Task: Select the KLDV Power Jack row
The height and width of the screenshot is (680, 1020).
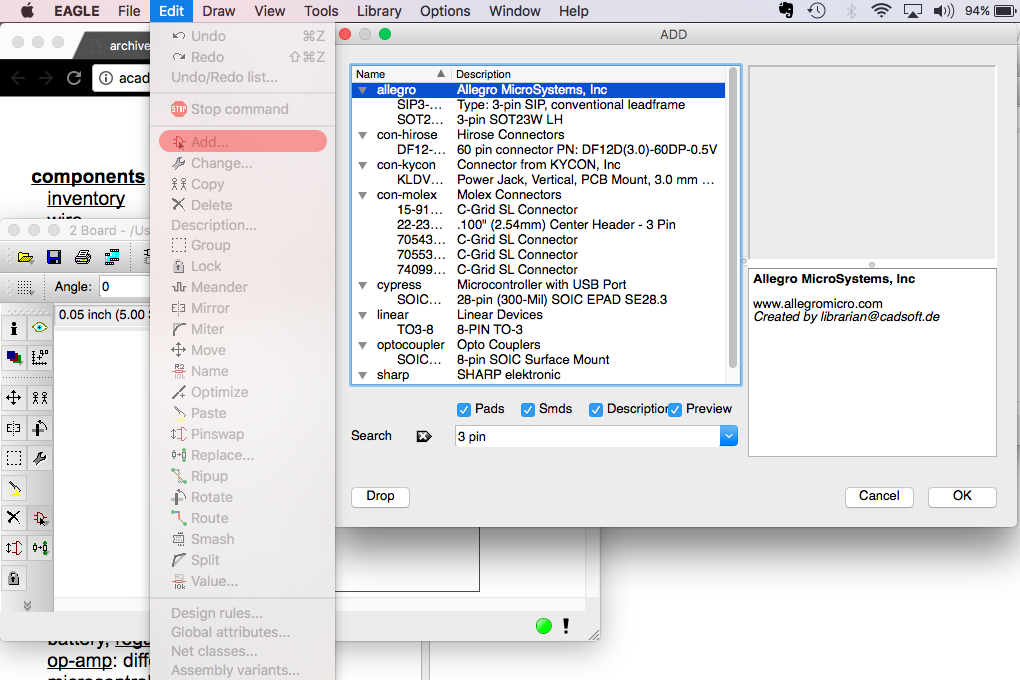Action: coord(539,180)
